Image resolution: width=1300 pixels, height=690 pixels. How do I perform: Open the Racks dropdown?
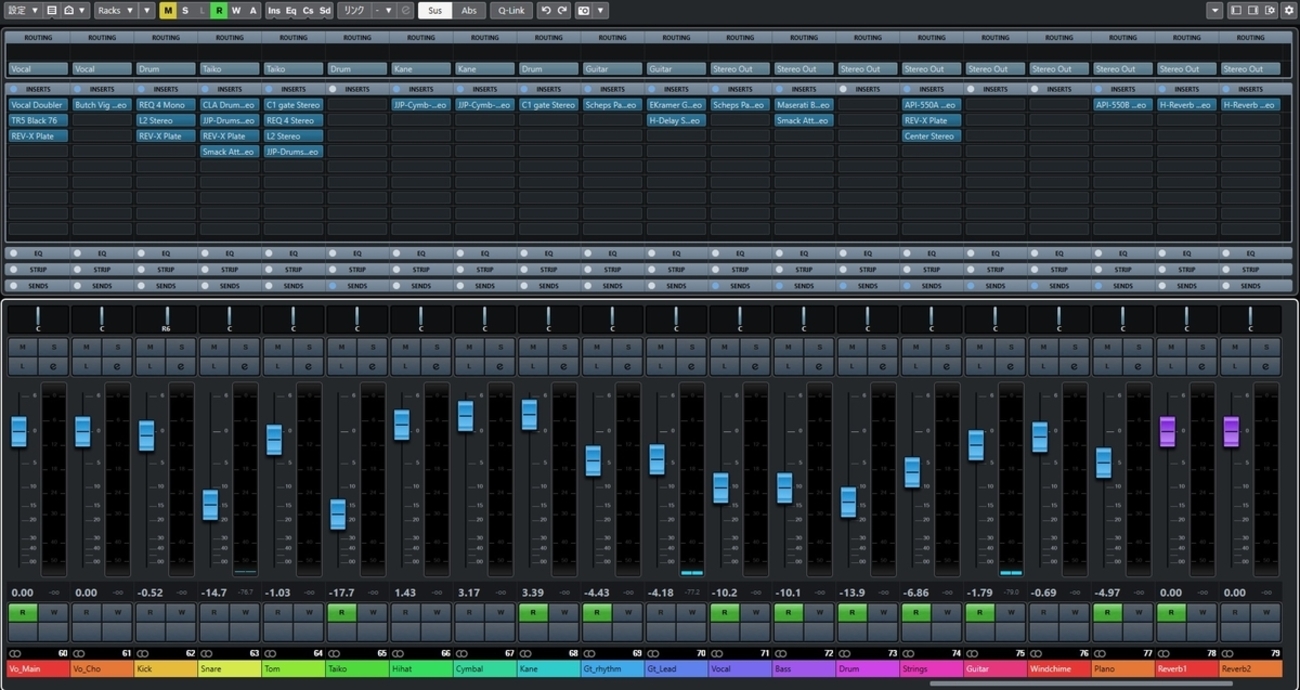tap(115, 11)
